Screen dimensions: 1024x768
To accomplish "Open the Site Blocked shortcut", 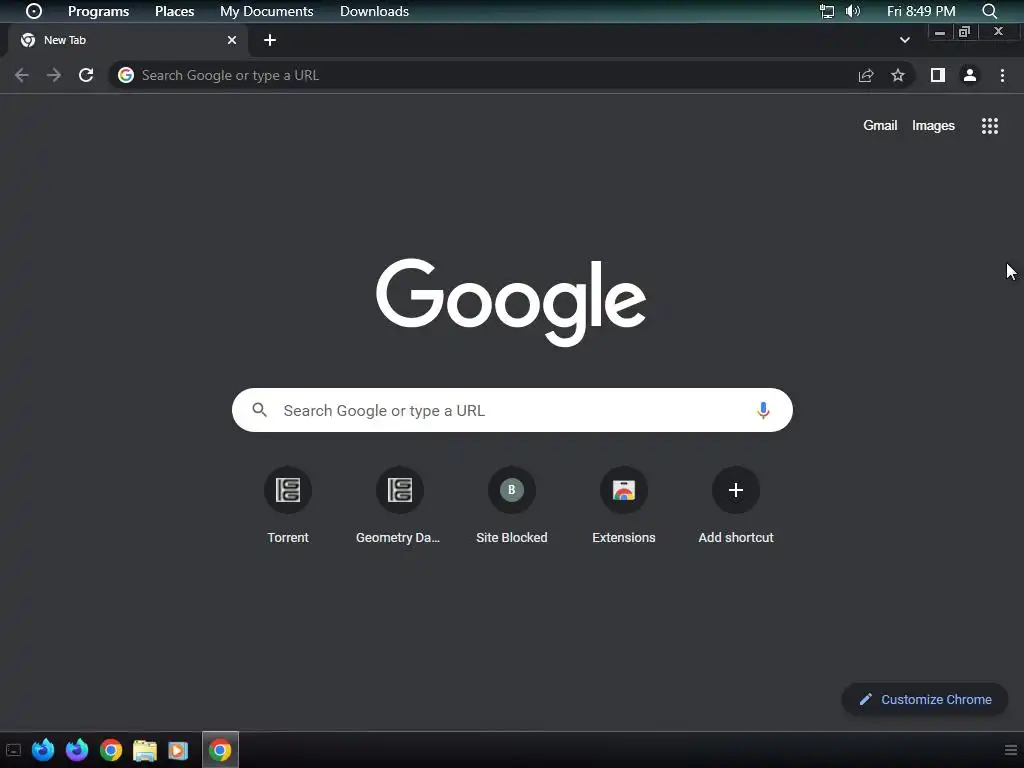I will pyautogui.click(x=512, y=505).
